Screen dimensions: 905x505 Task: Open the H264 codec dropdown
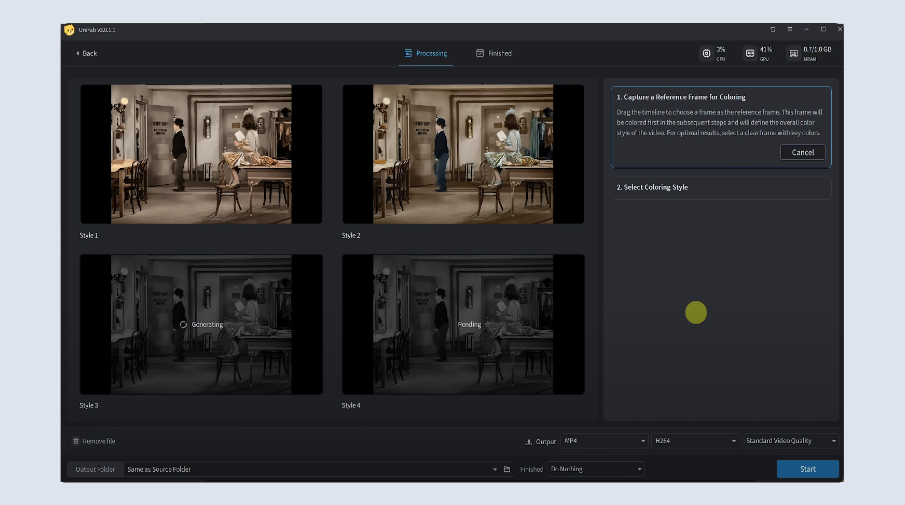pos(695,441)
